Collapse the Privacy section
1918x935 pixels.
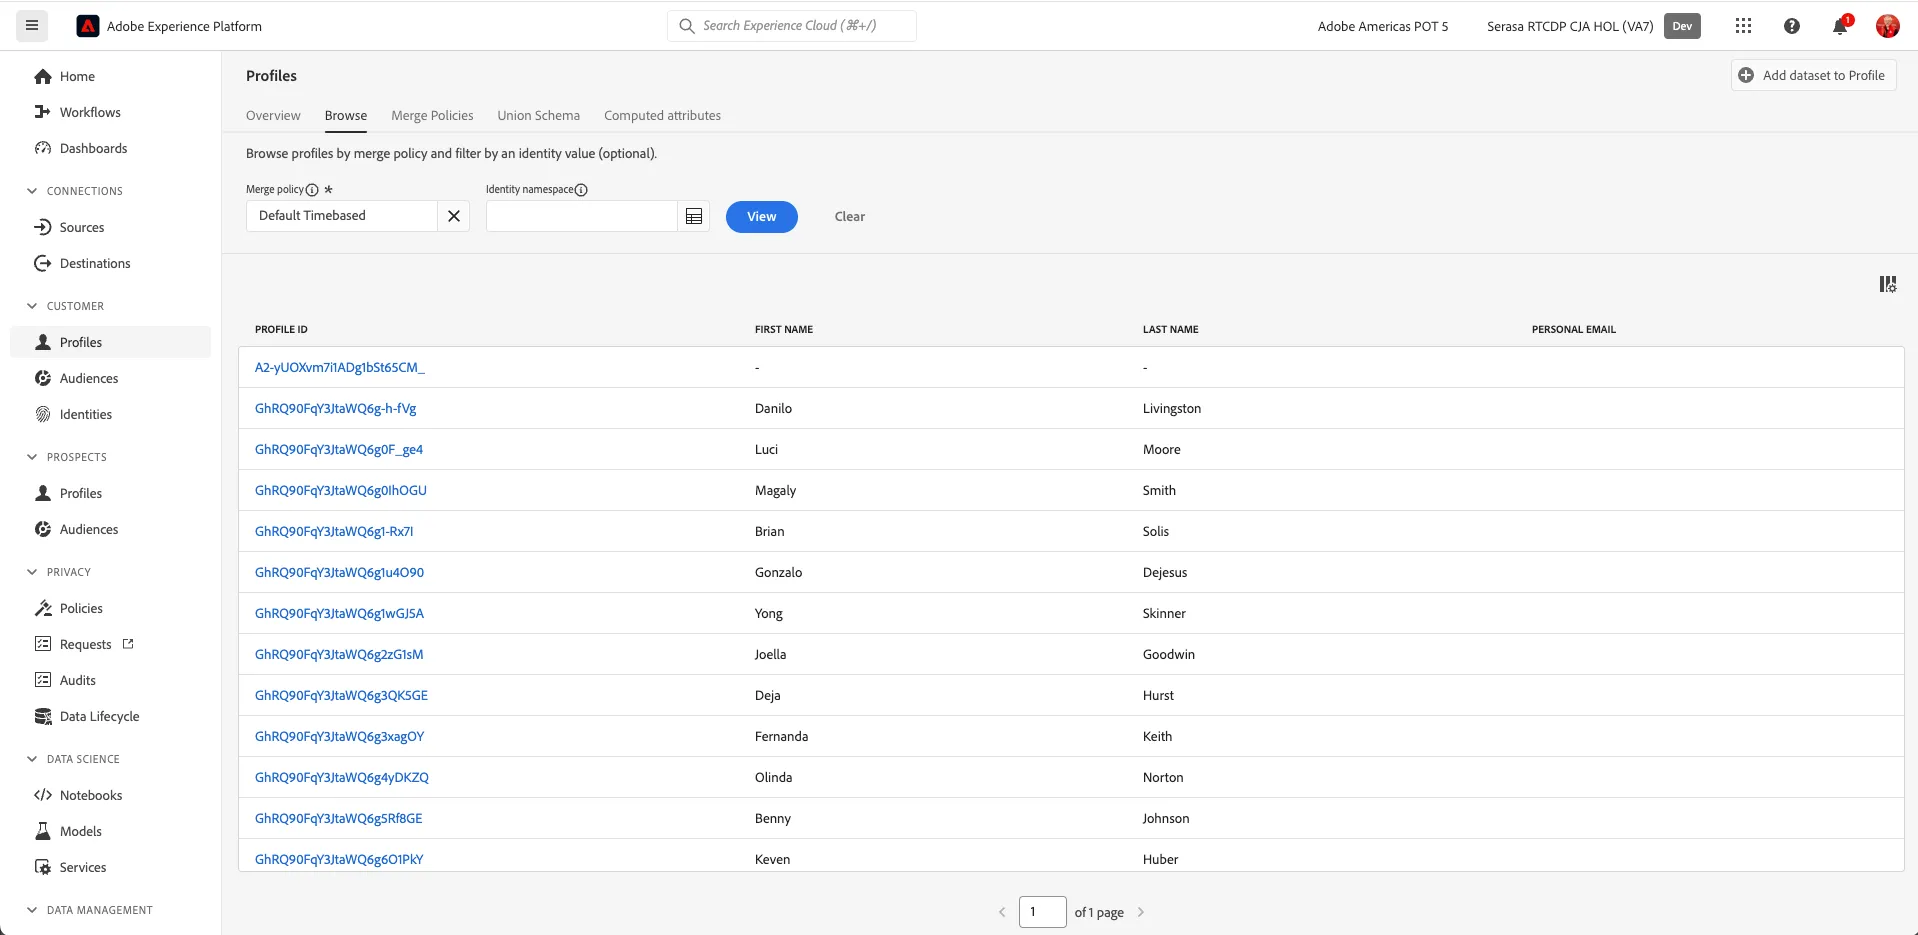[x=32, y=572]
